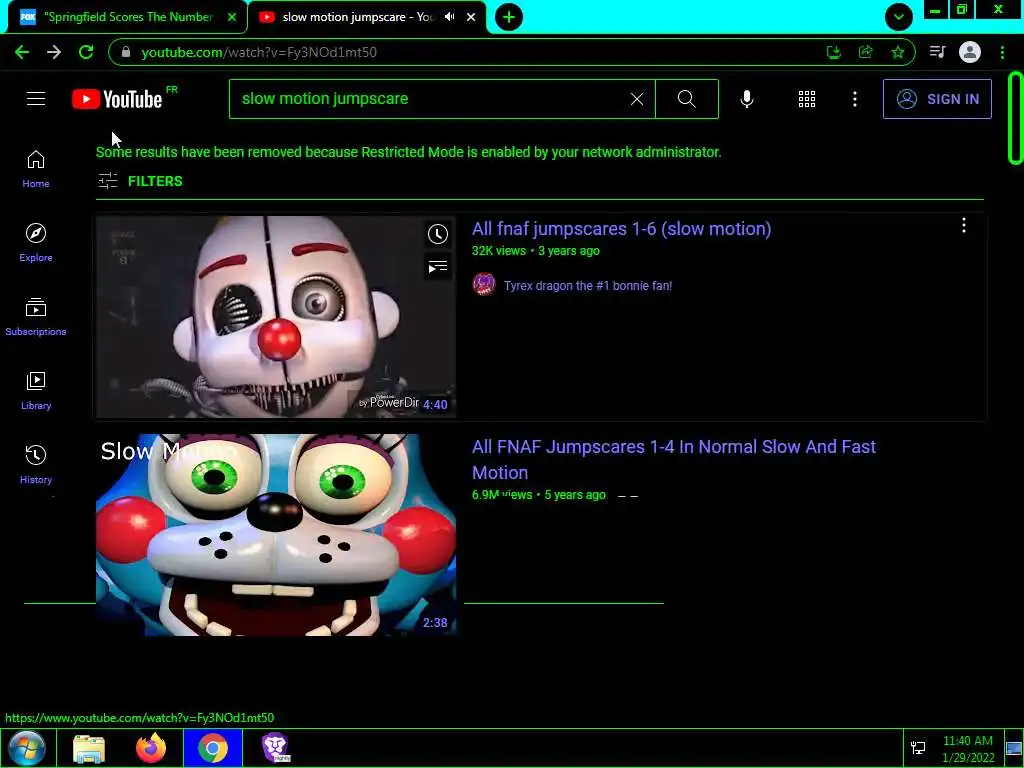Open options for fnaf 1-6 video

pyautogui.click(x=964, y=225)
